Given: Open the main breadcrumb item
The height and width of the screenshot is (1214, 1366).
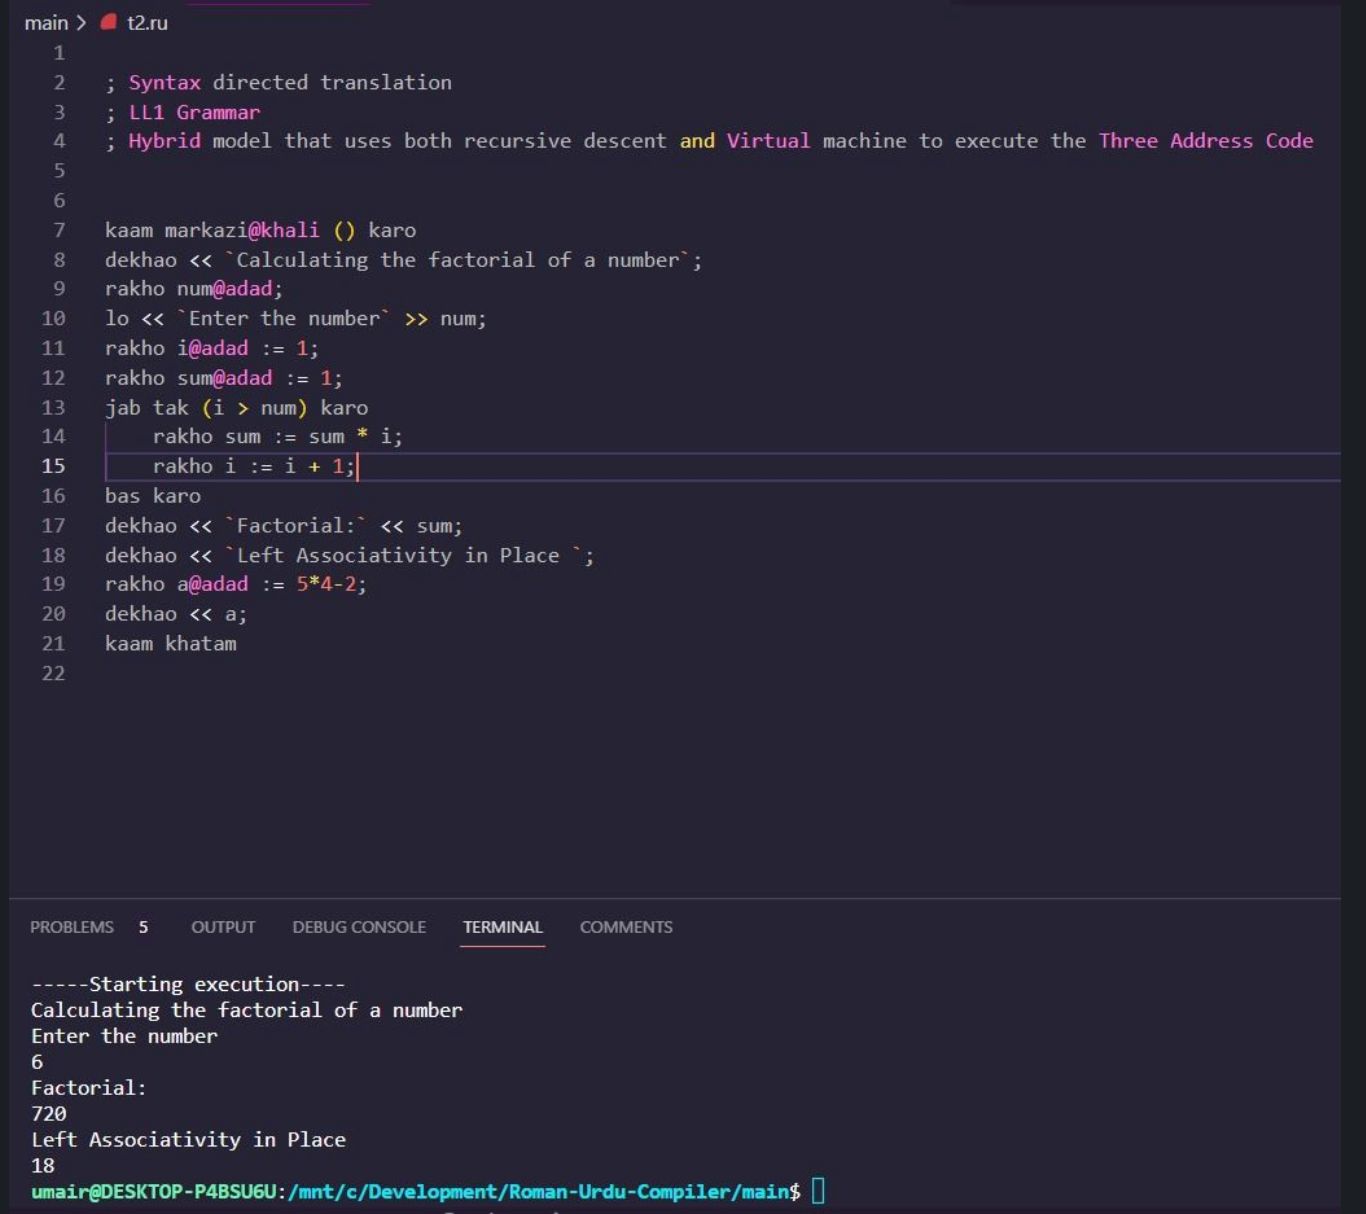Looking at the screenshot, I should 46,22.
